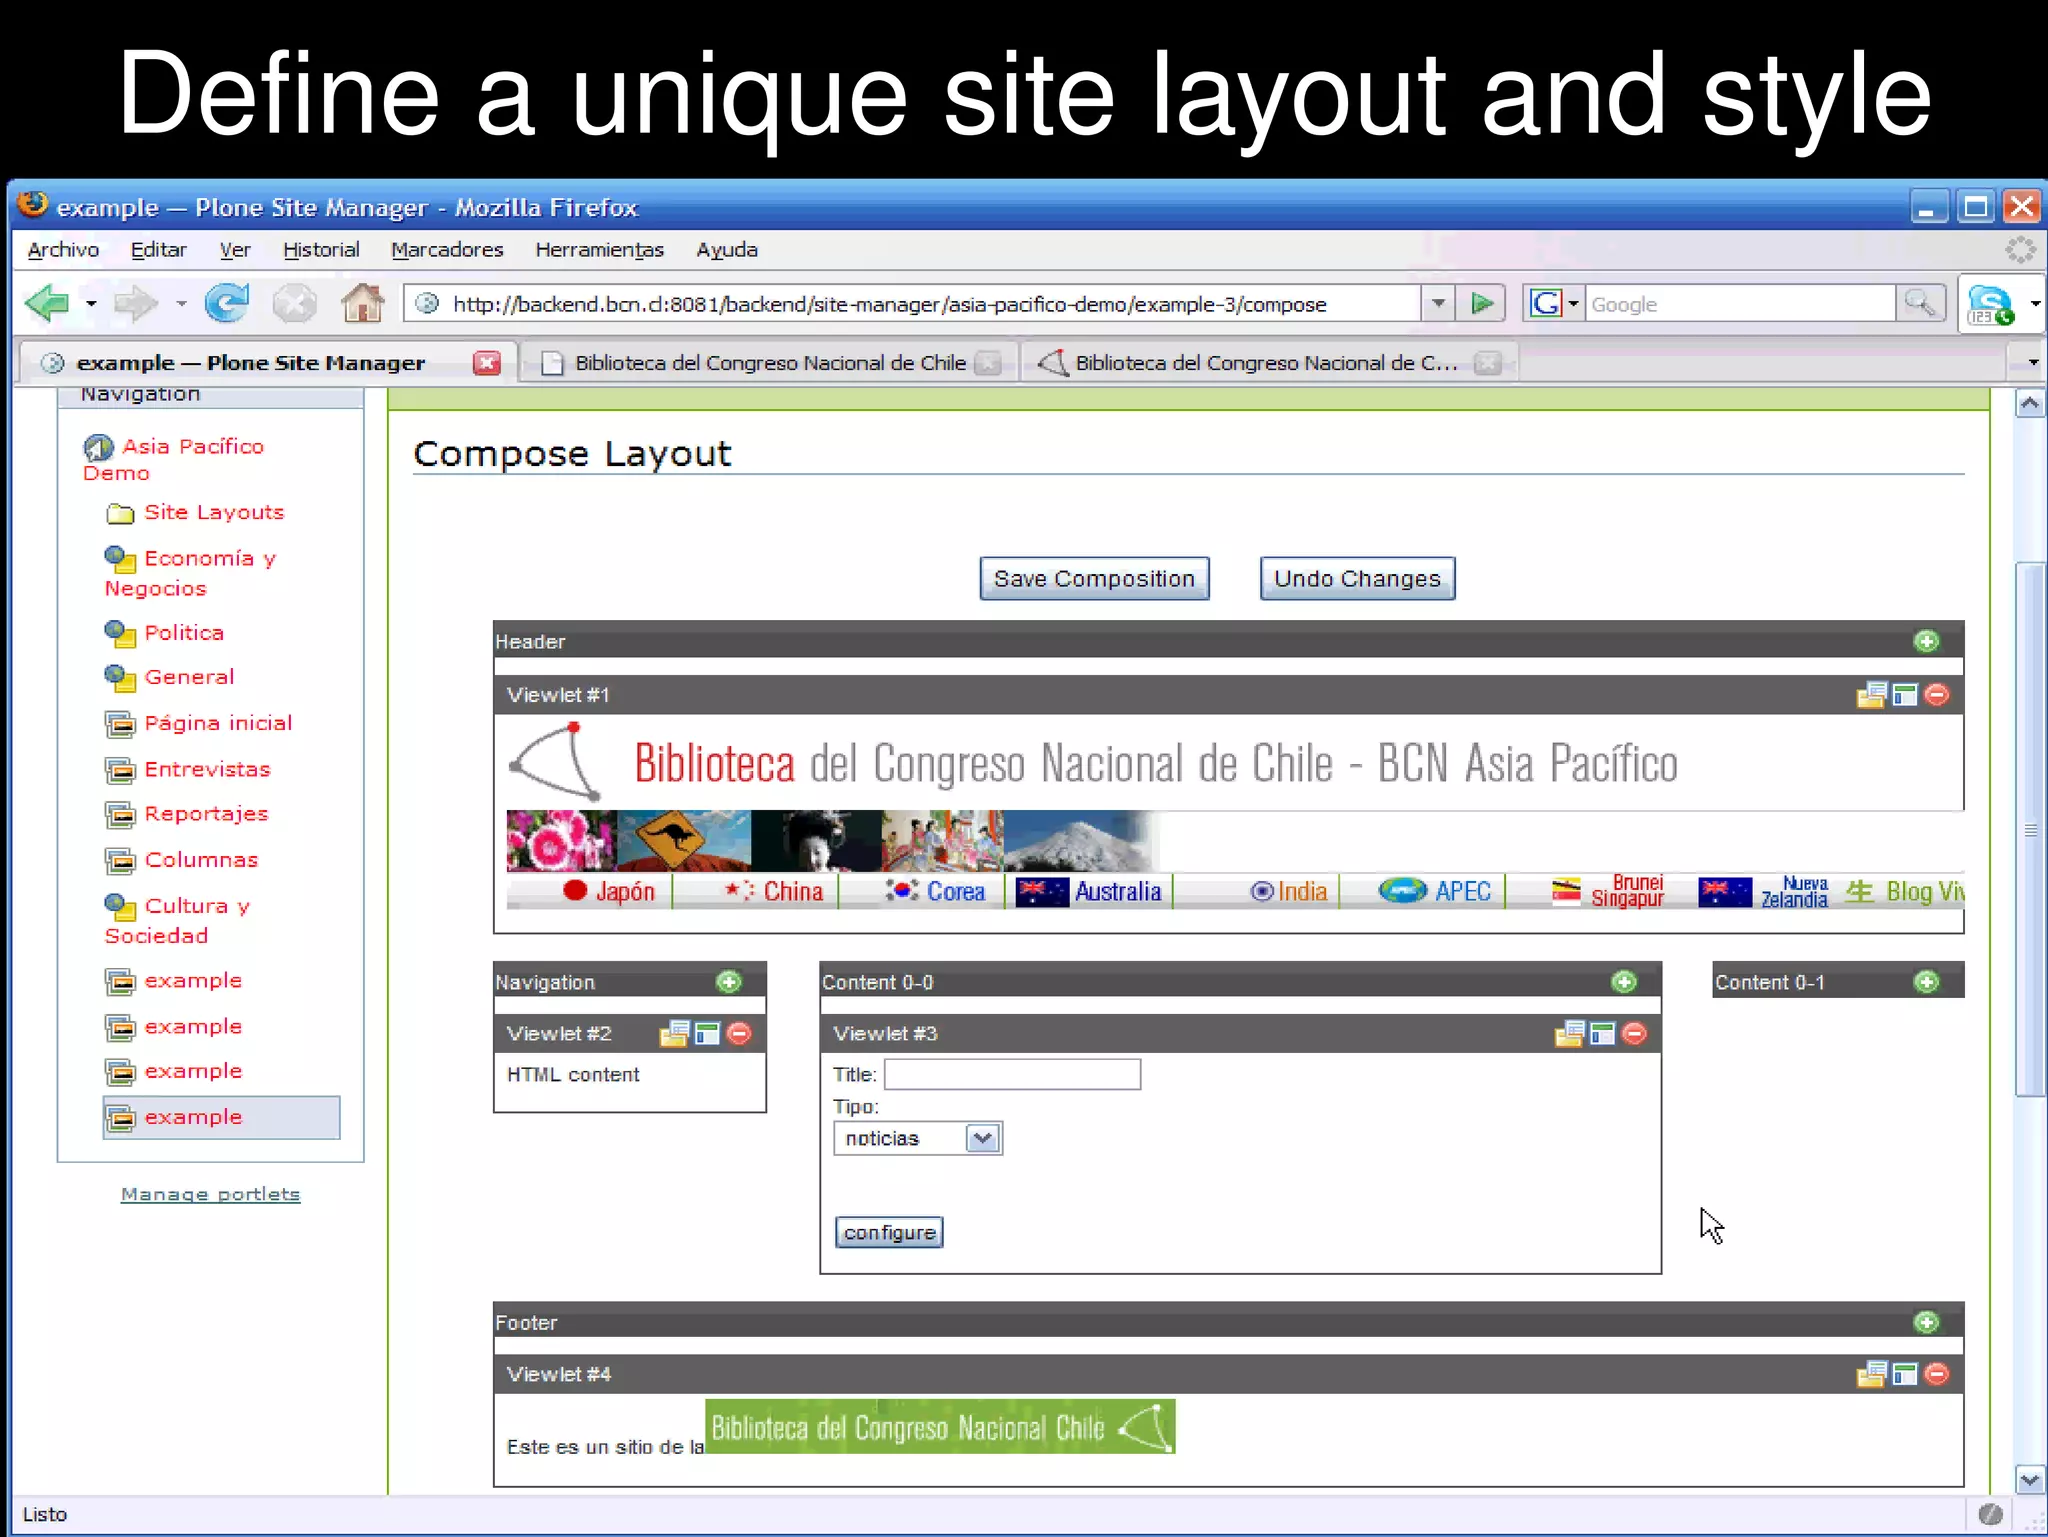This screenshot has height=1537, width=2048.
Task: Open the Entrevistas navigation link
Action: 207,770
